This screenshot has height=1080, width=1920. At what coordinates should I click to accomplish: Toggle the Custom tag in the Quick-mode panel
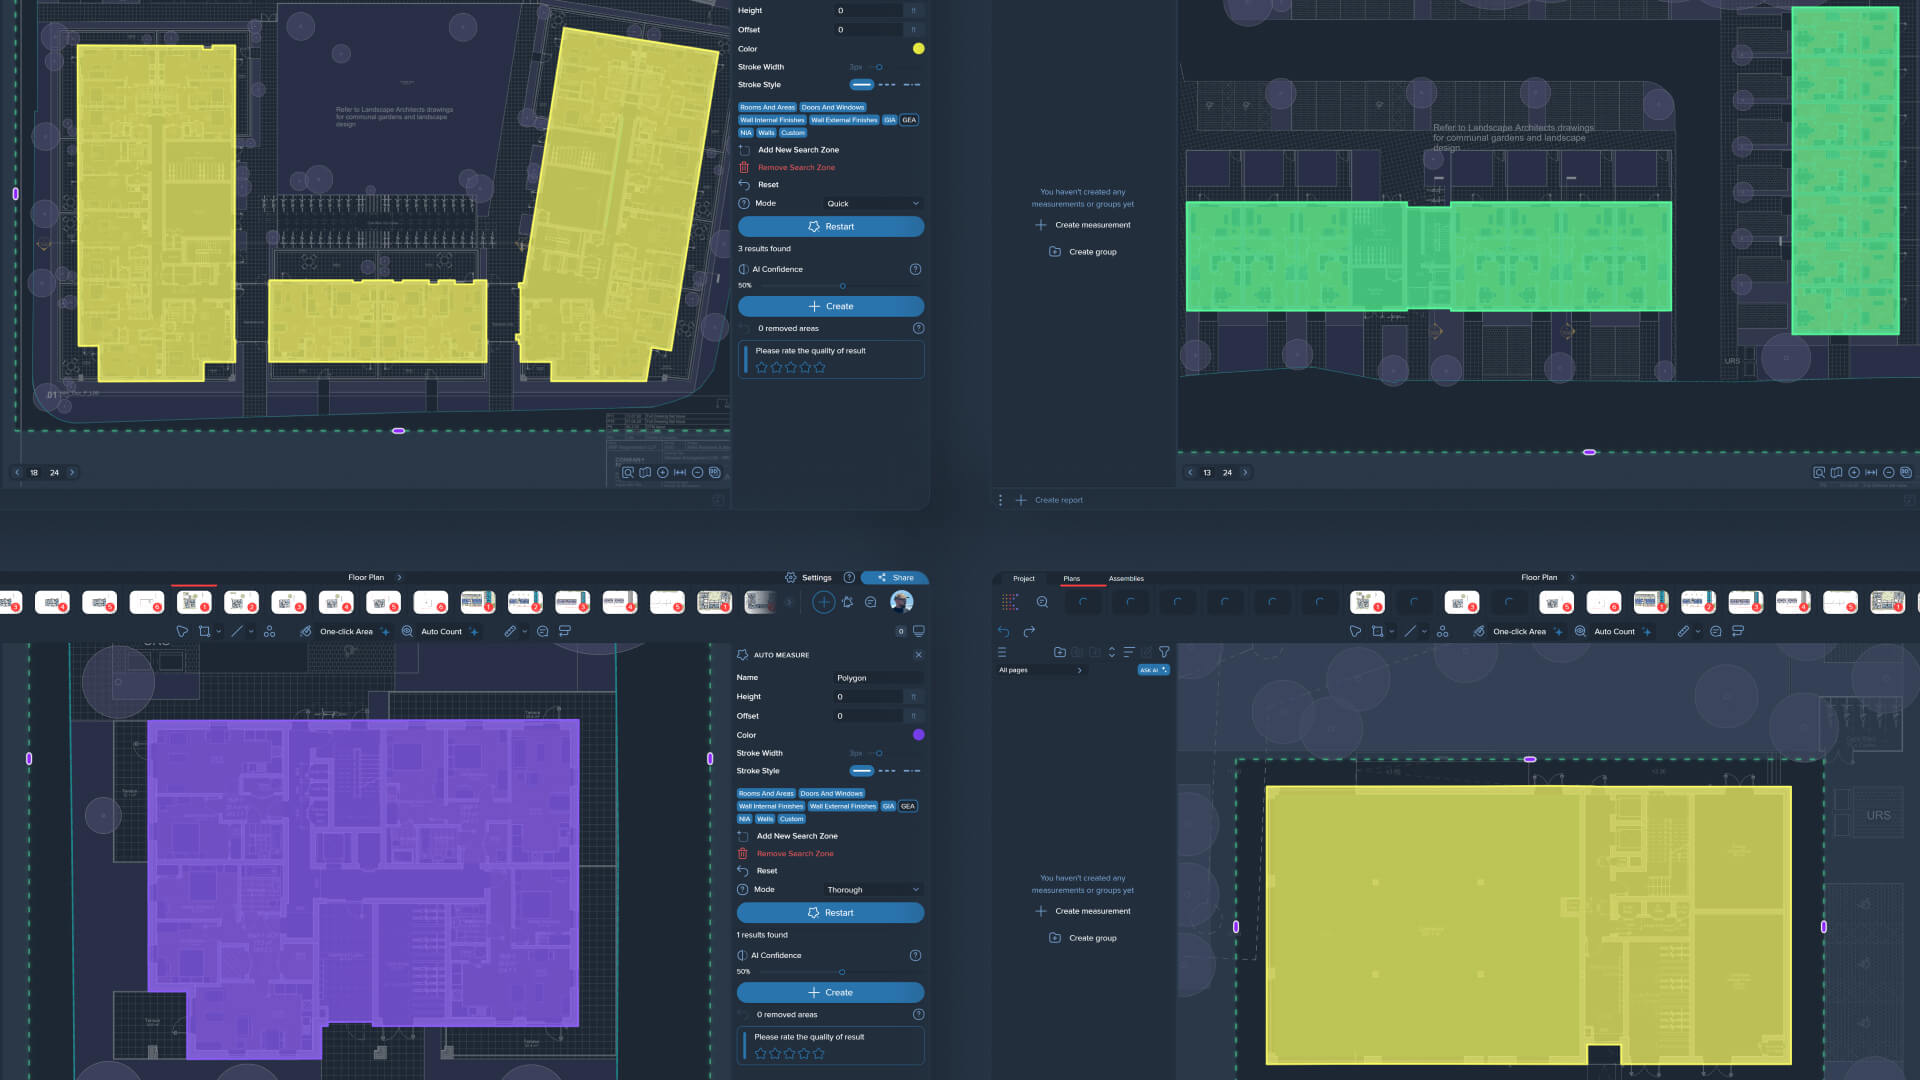click(793, 133)
